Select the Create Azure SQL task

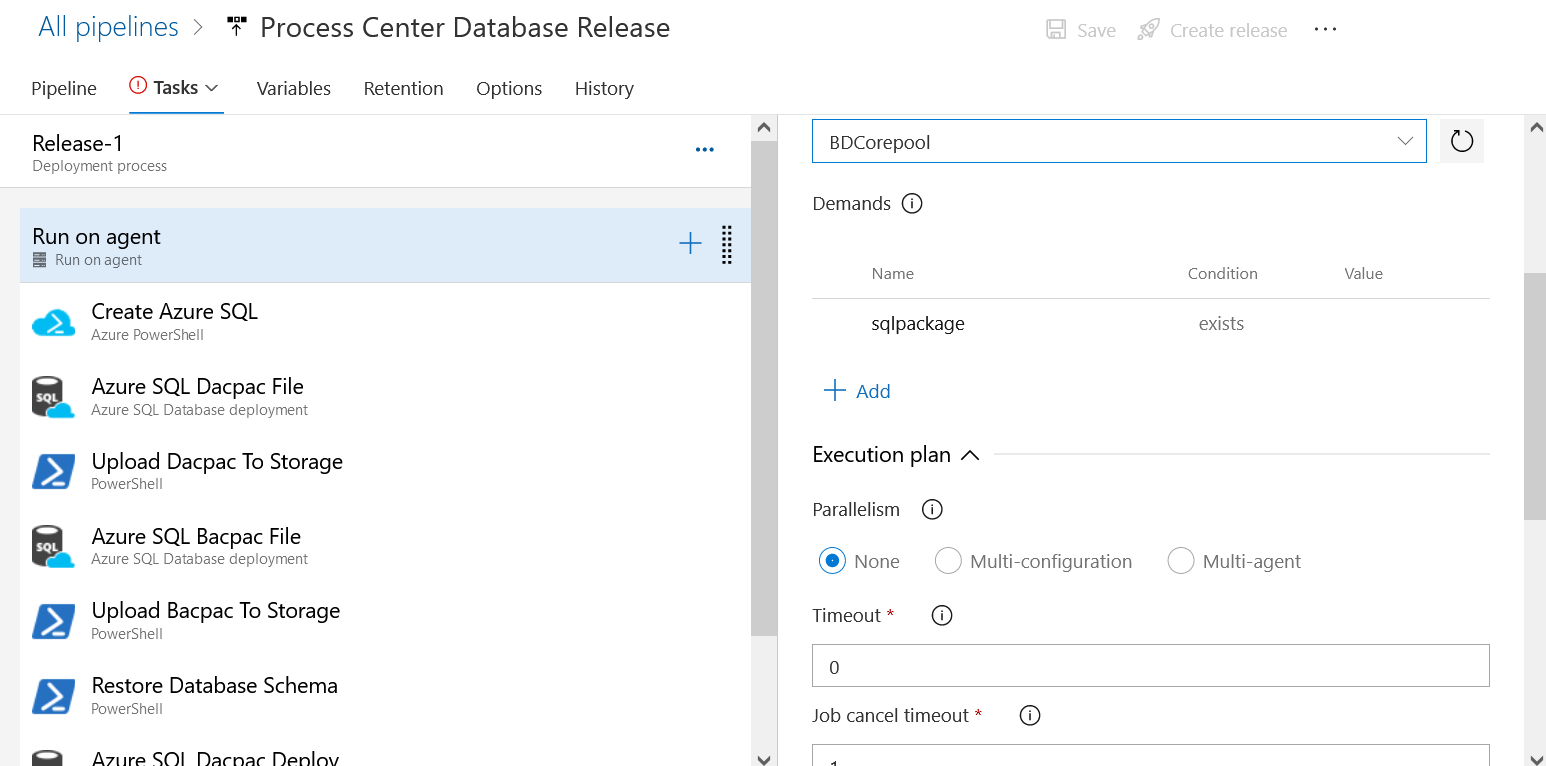click(x=385, y=321)
